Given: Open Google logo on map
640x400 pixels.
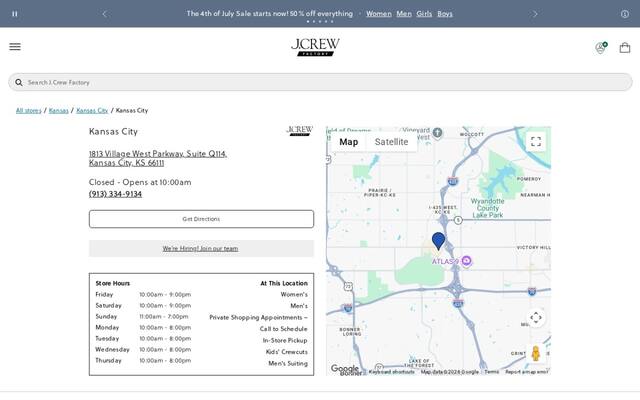Looking at the screenshot, I should pyautogui.click(x=345, y=369).
